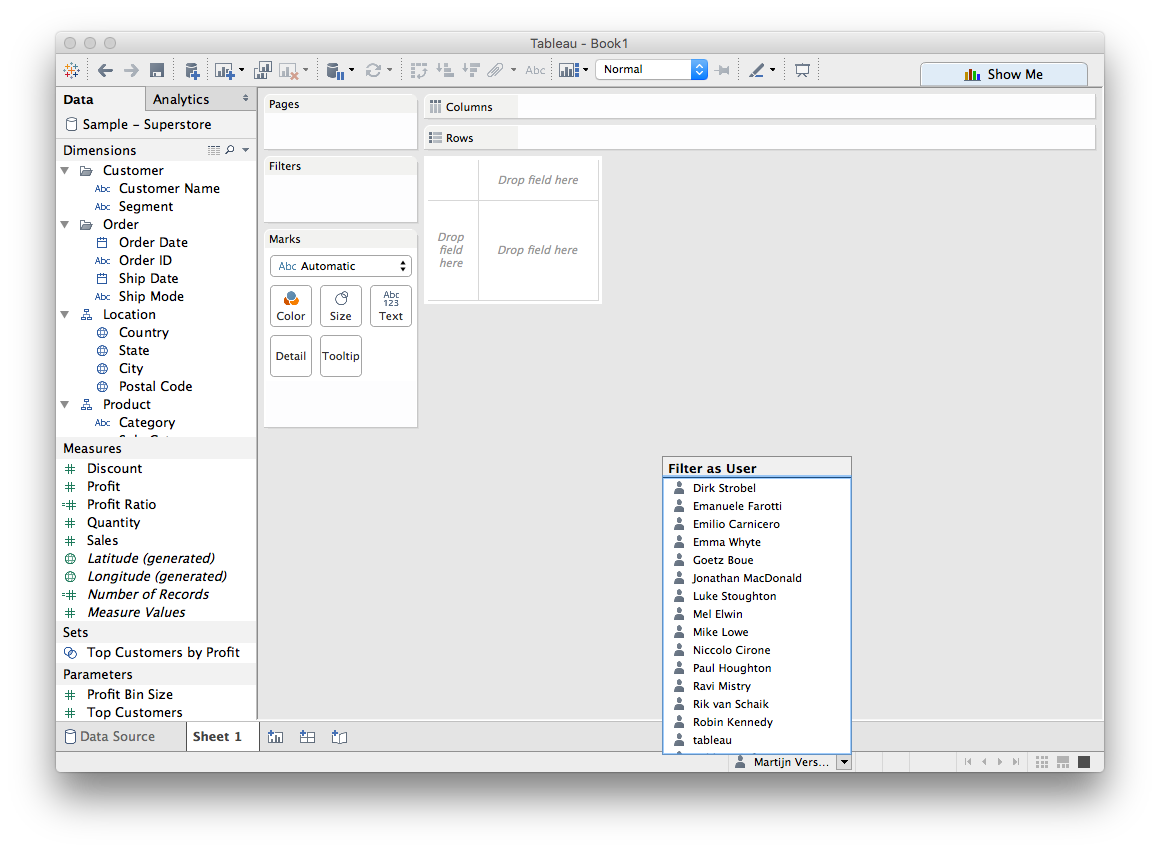Open the Automatic mark type dropdown
Screen dimensions: 1160x852
pos(340,266)
